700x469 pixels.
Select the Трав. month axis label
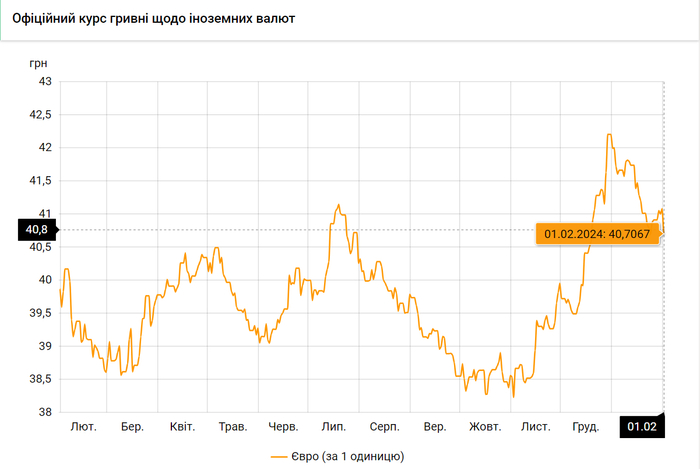[233, 427]
